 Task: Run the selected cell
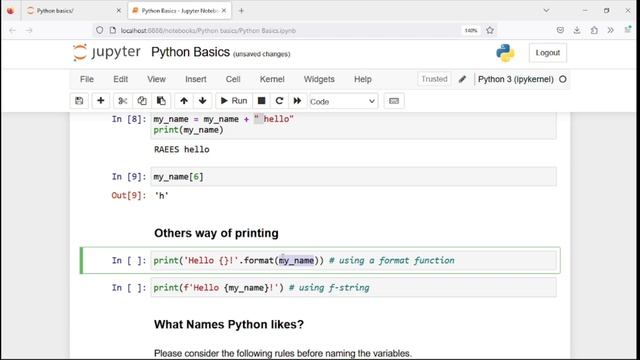(234, 101)
